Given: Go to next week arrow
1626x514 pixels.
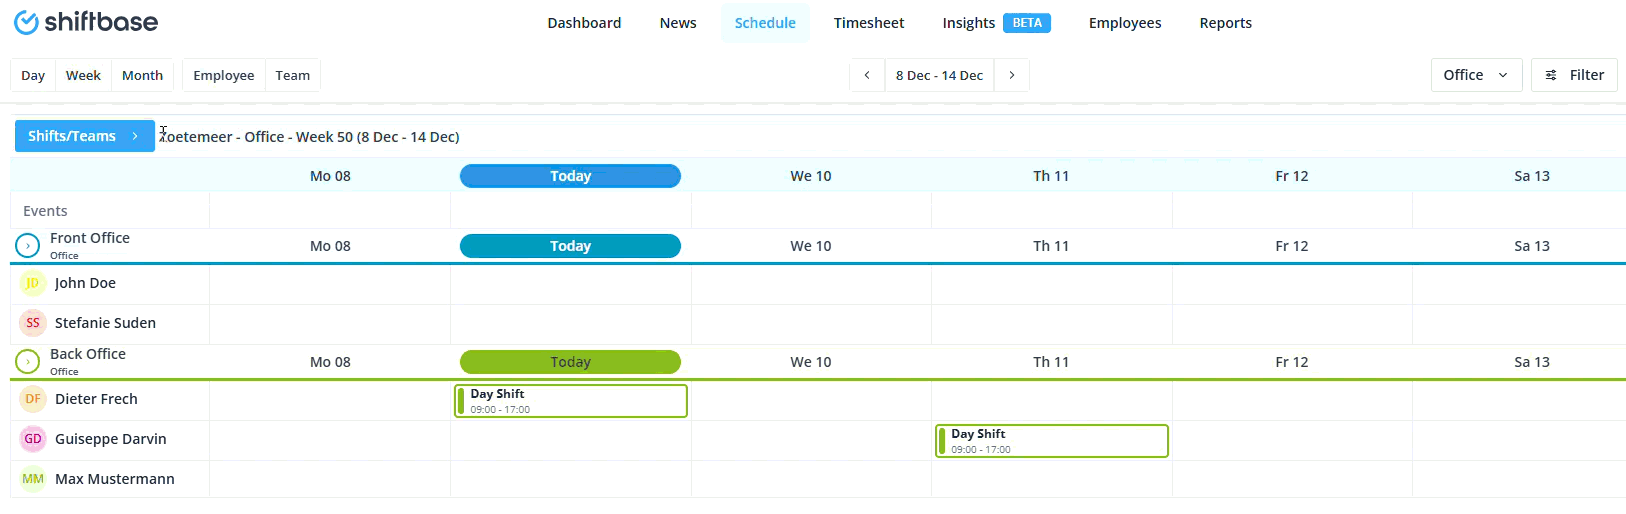Looking at the screenshot, I should coord(1012,75).
